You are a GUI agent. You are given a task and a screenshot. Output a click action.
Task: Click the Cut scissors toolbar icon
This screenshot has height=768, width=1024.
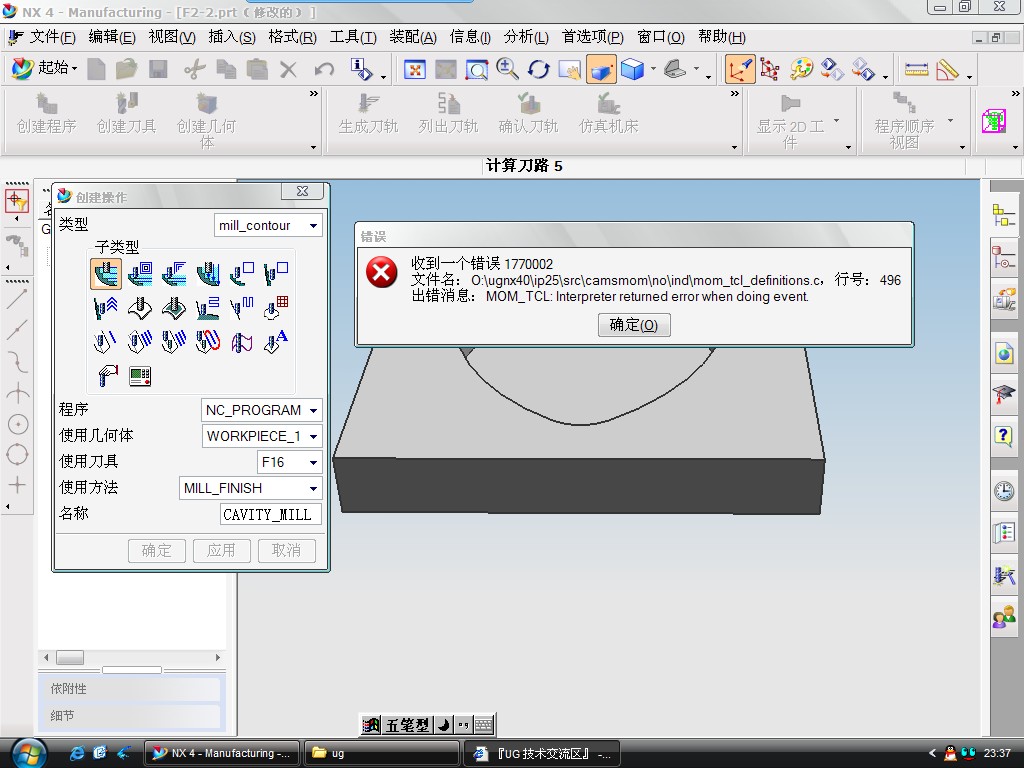[x=194, y=69]
